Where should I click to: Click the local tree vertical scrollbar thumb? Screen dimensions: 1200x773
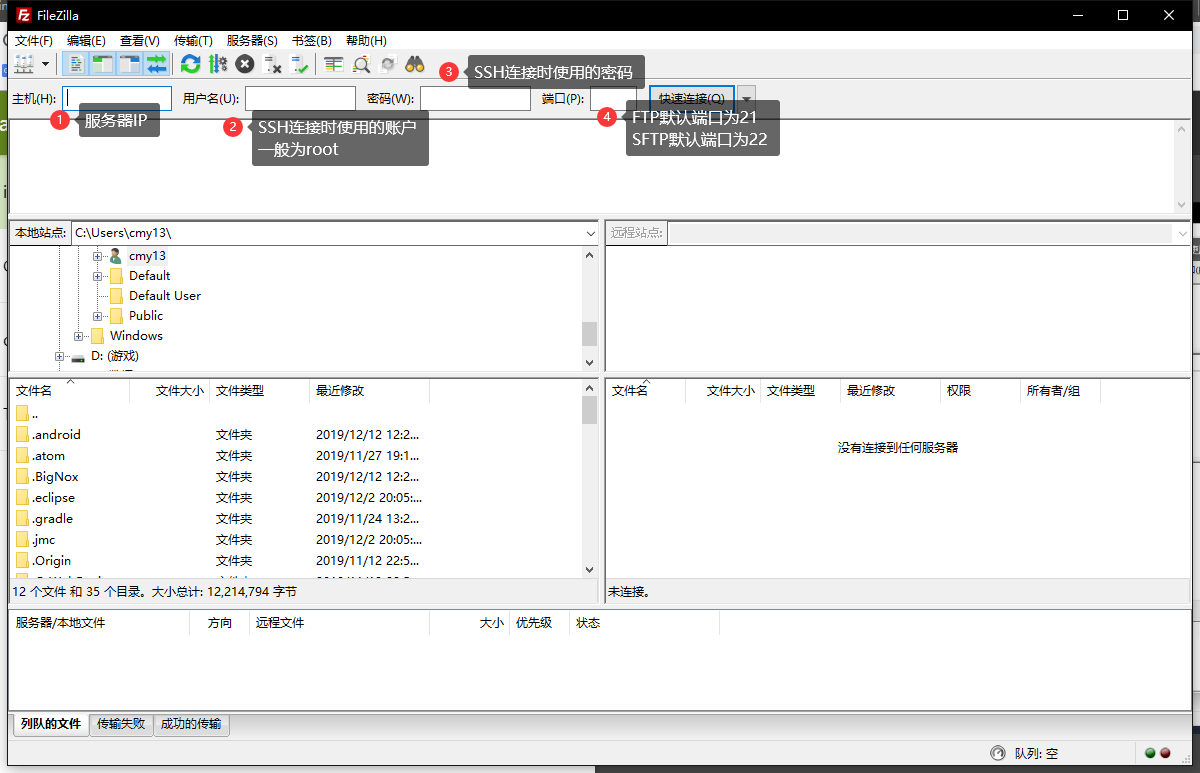pos(590,333)
